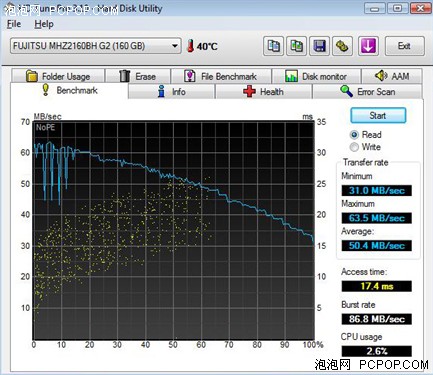
Task: Click the save screenshot floppy disk icon
Action: (x=320, y=46)
